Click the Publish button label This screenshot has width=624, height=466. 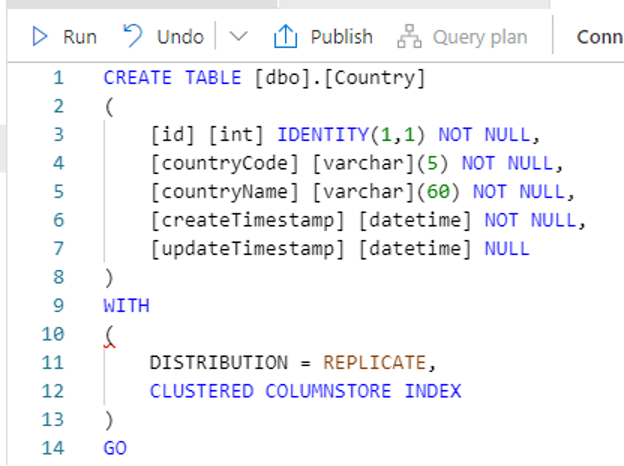pos(341,37)
